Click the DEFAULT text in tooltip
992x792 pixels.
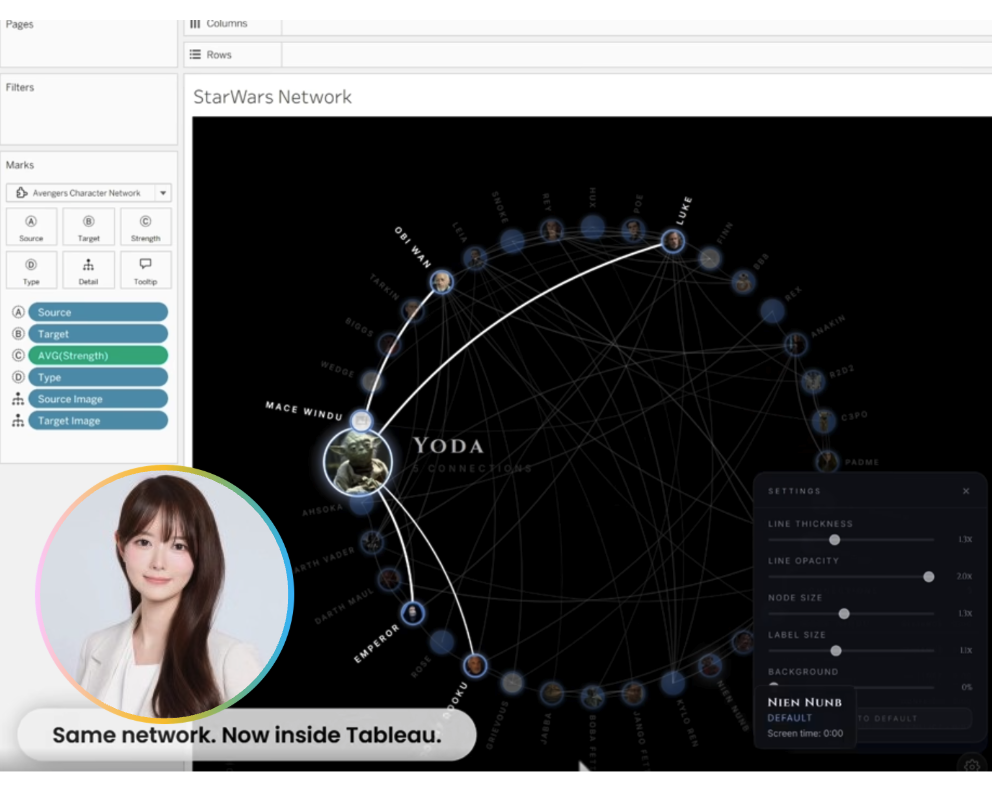point(790,718)
